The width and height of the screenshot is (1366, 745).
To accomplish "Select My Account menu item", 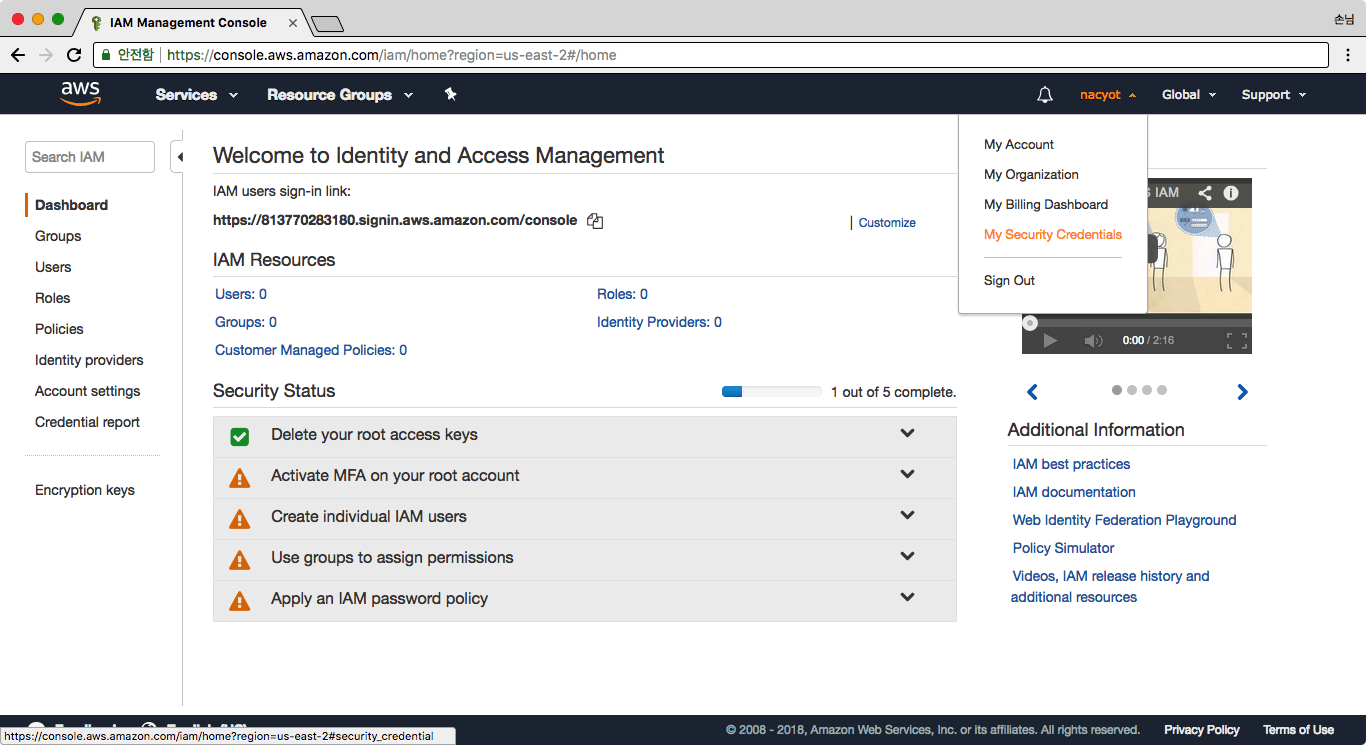I will 1019,145.
